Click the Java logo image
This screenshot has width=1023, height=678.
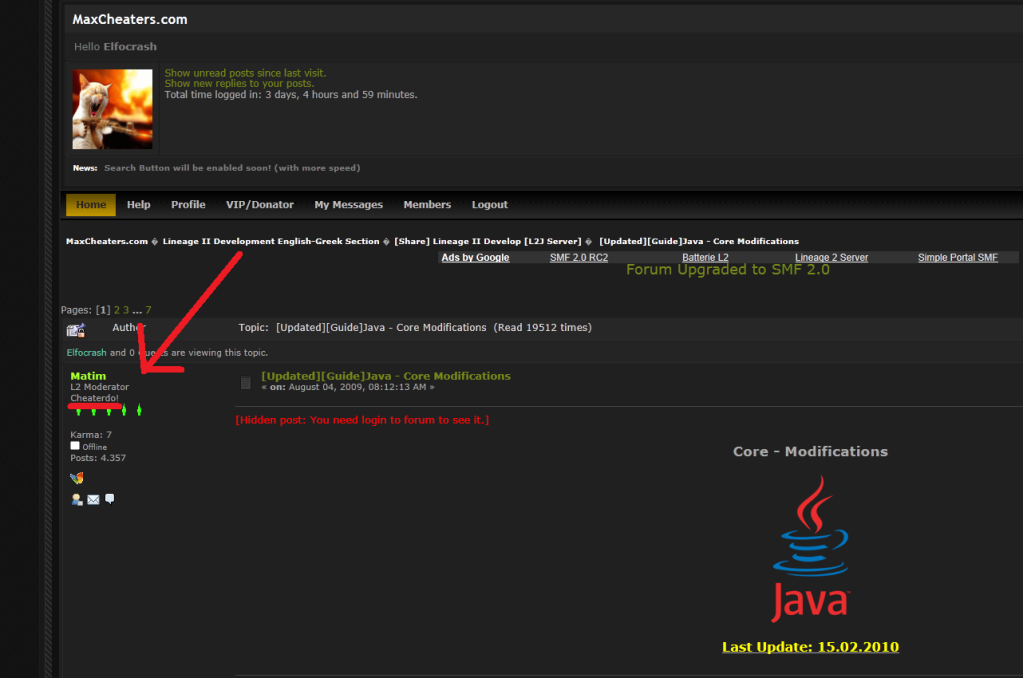click(810, 548)
